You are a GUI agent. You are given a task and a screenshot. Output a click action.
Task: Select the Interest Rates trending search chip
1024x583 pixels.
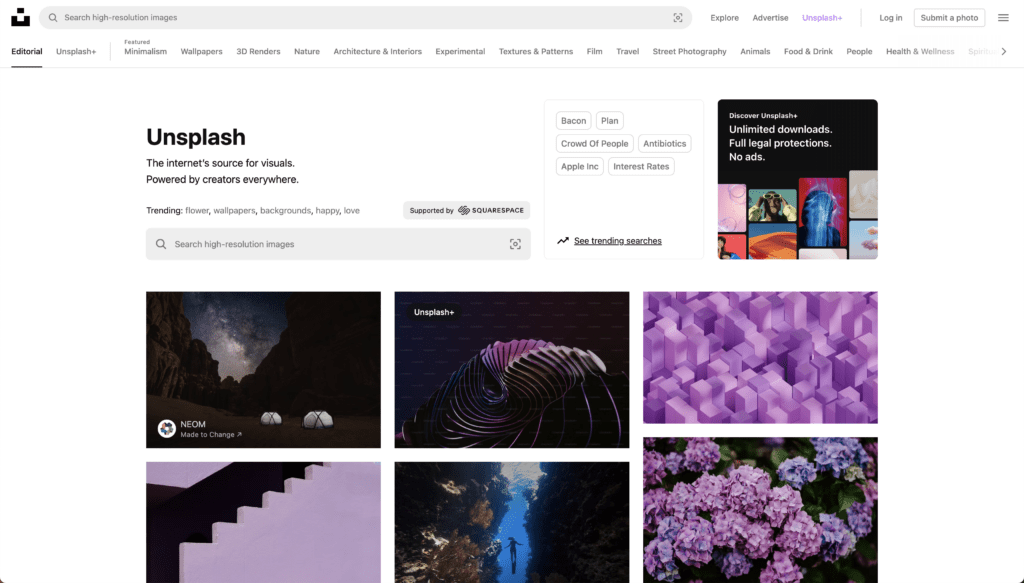pos(641,166)
